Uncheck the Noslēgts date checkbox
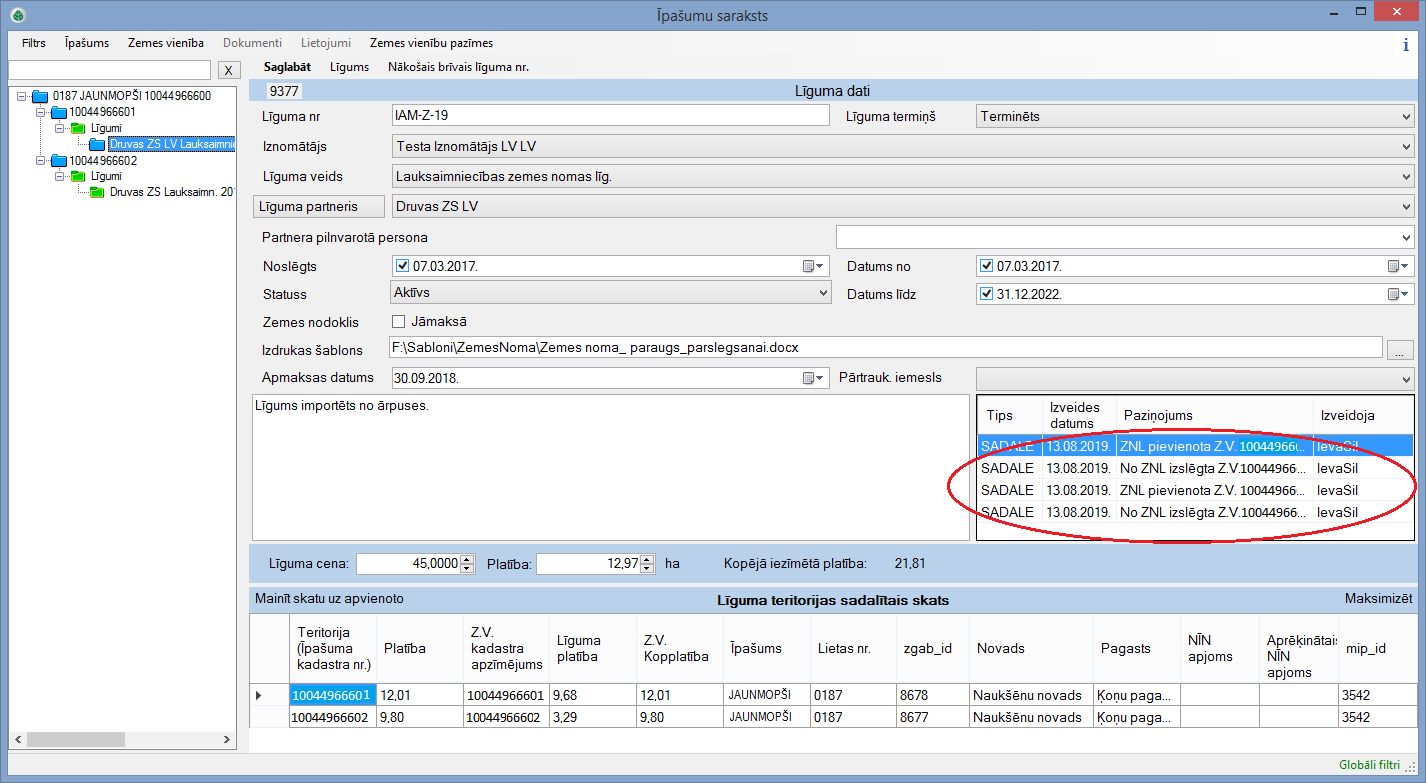The height and width of the screenshot is (783, 1426). point(403,267)
